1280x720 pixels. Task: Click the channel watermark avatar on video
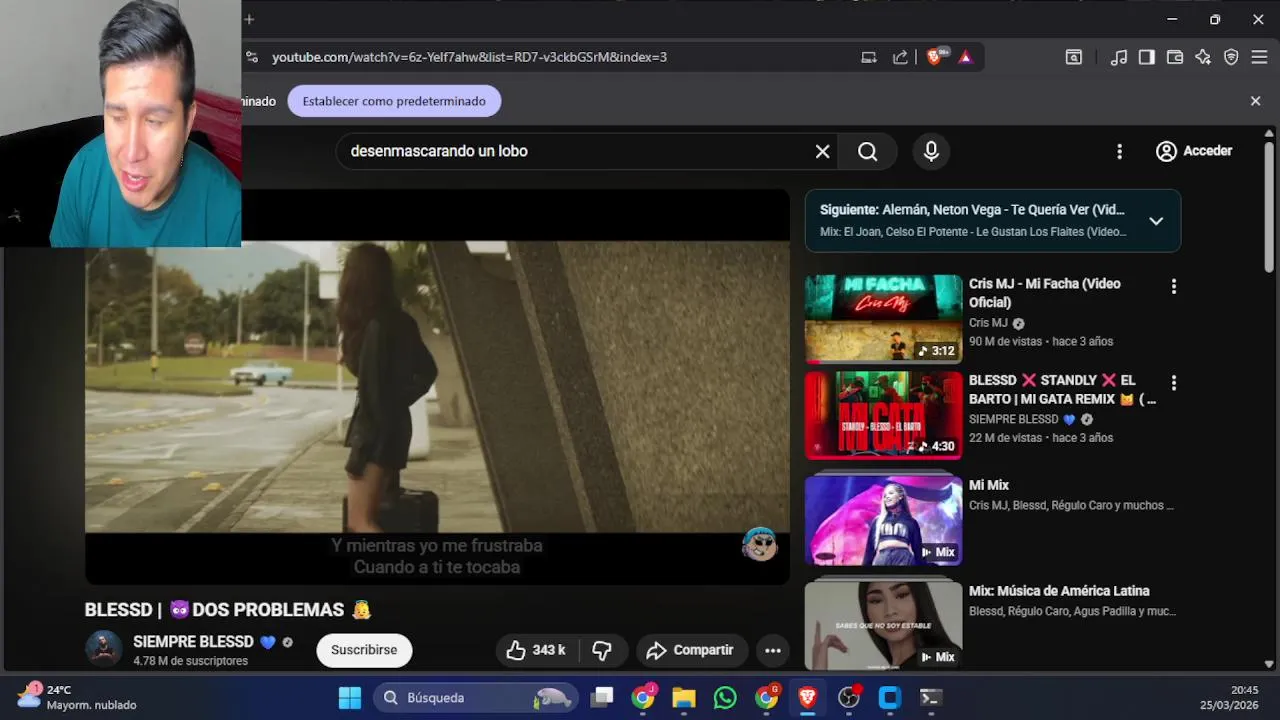760,543
